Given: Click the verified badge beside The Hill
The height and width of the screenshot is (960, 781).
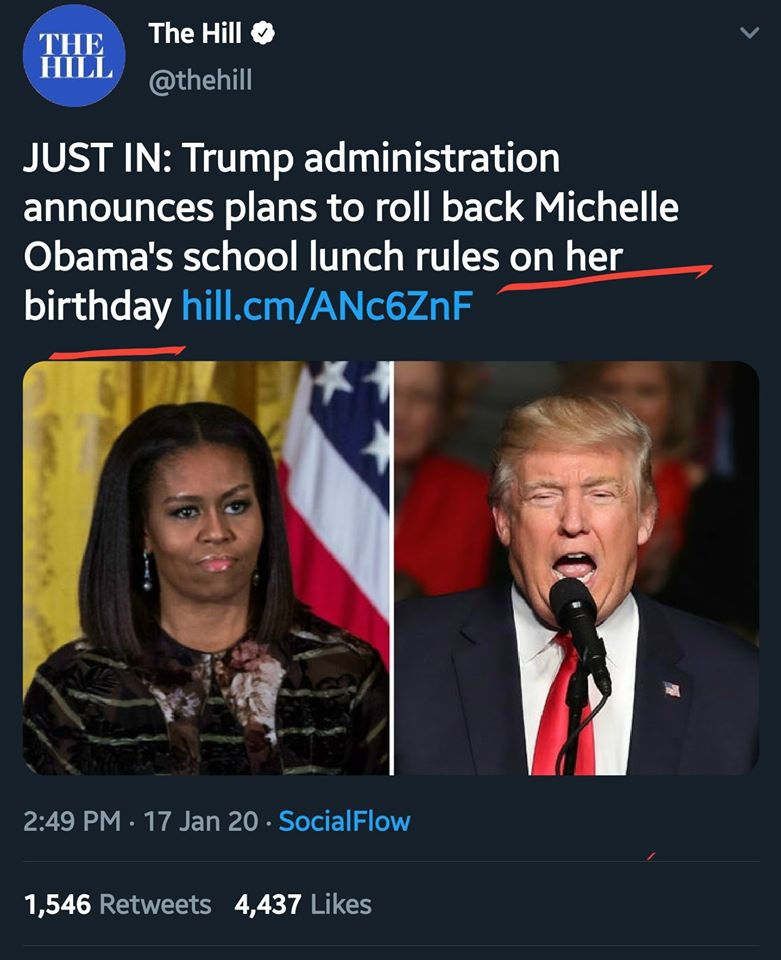Looking at the screenshot, I should (x=263, y=34).
